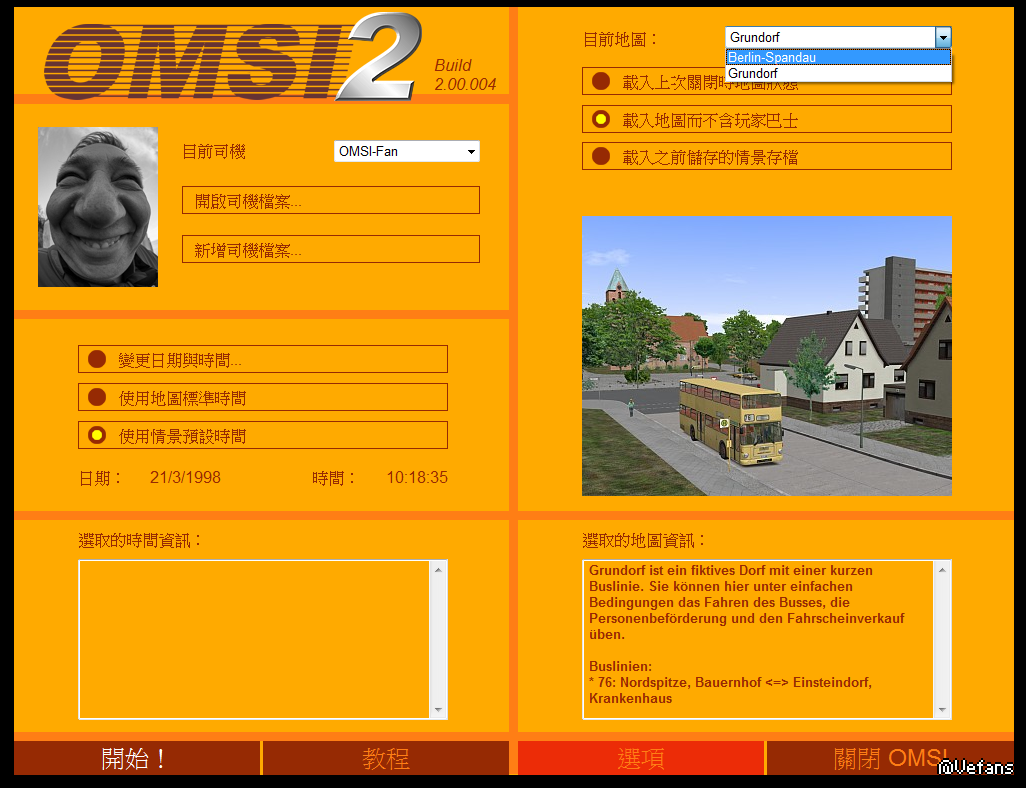Click up arrow of time info scrollbar
The height and width of the screenshot is (788, 1026).
coord(438,570)
